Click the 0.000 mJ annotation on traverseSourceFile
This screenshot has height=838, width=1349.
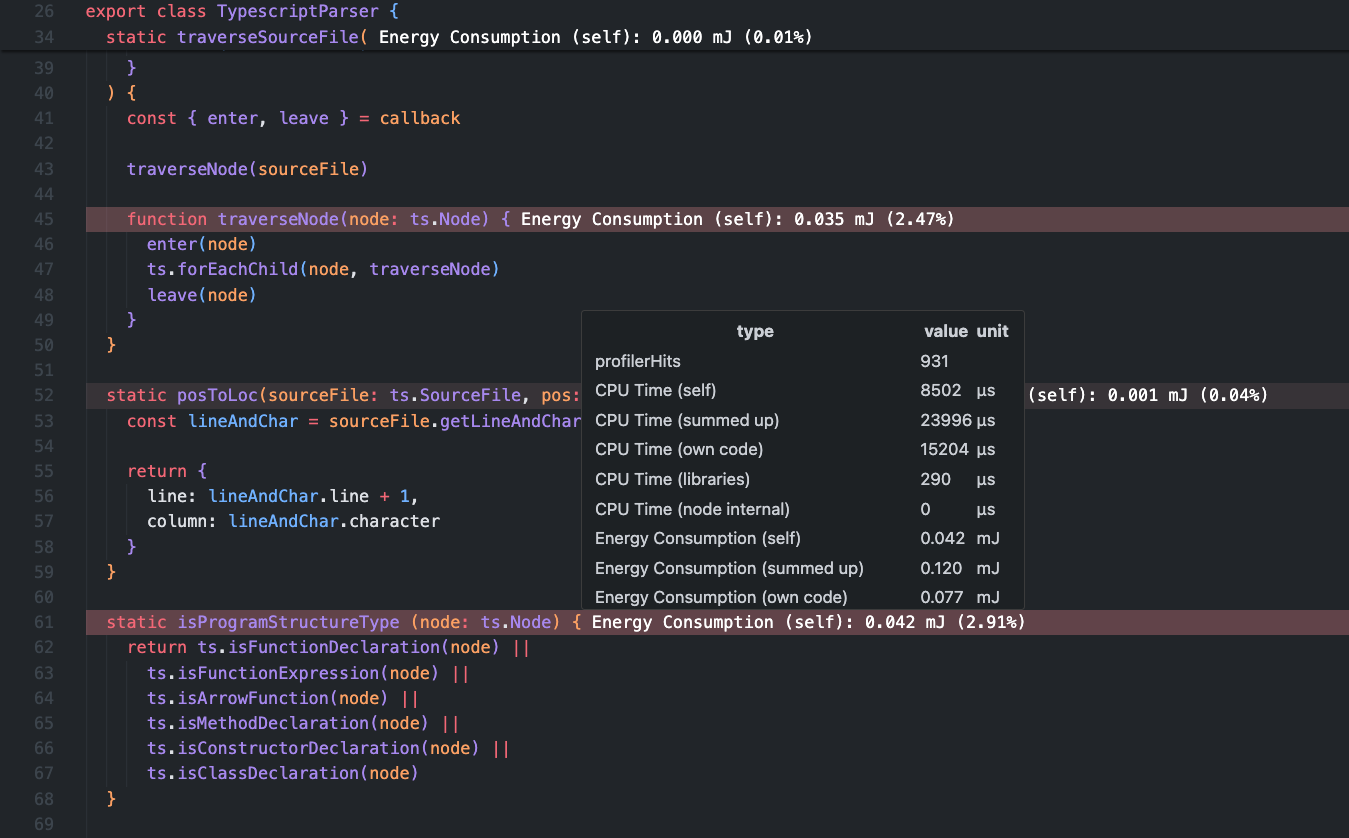[x=598, y=37]
